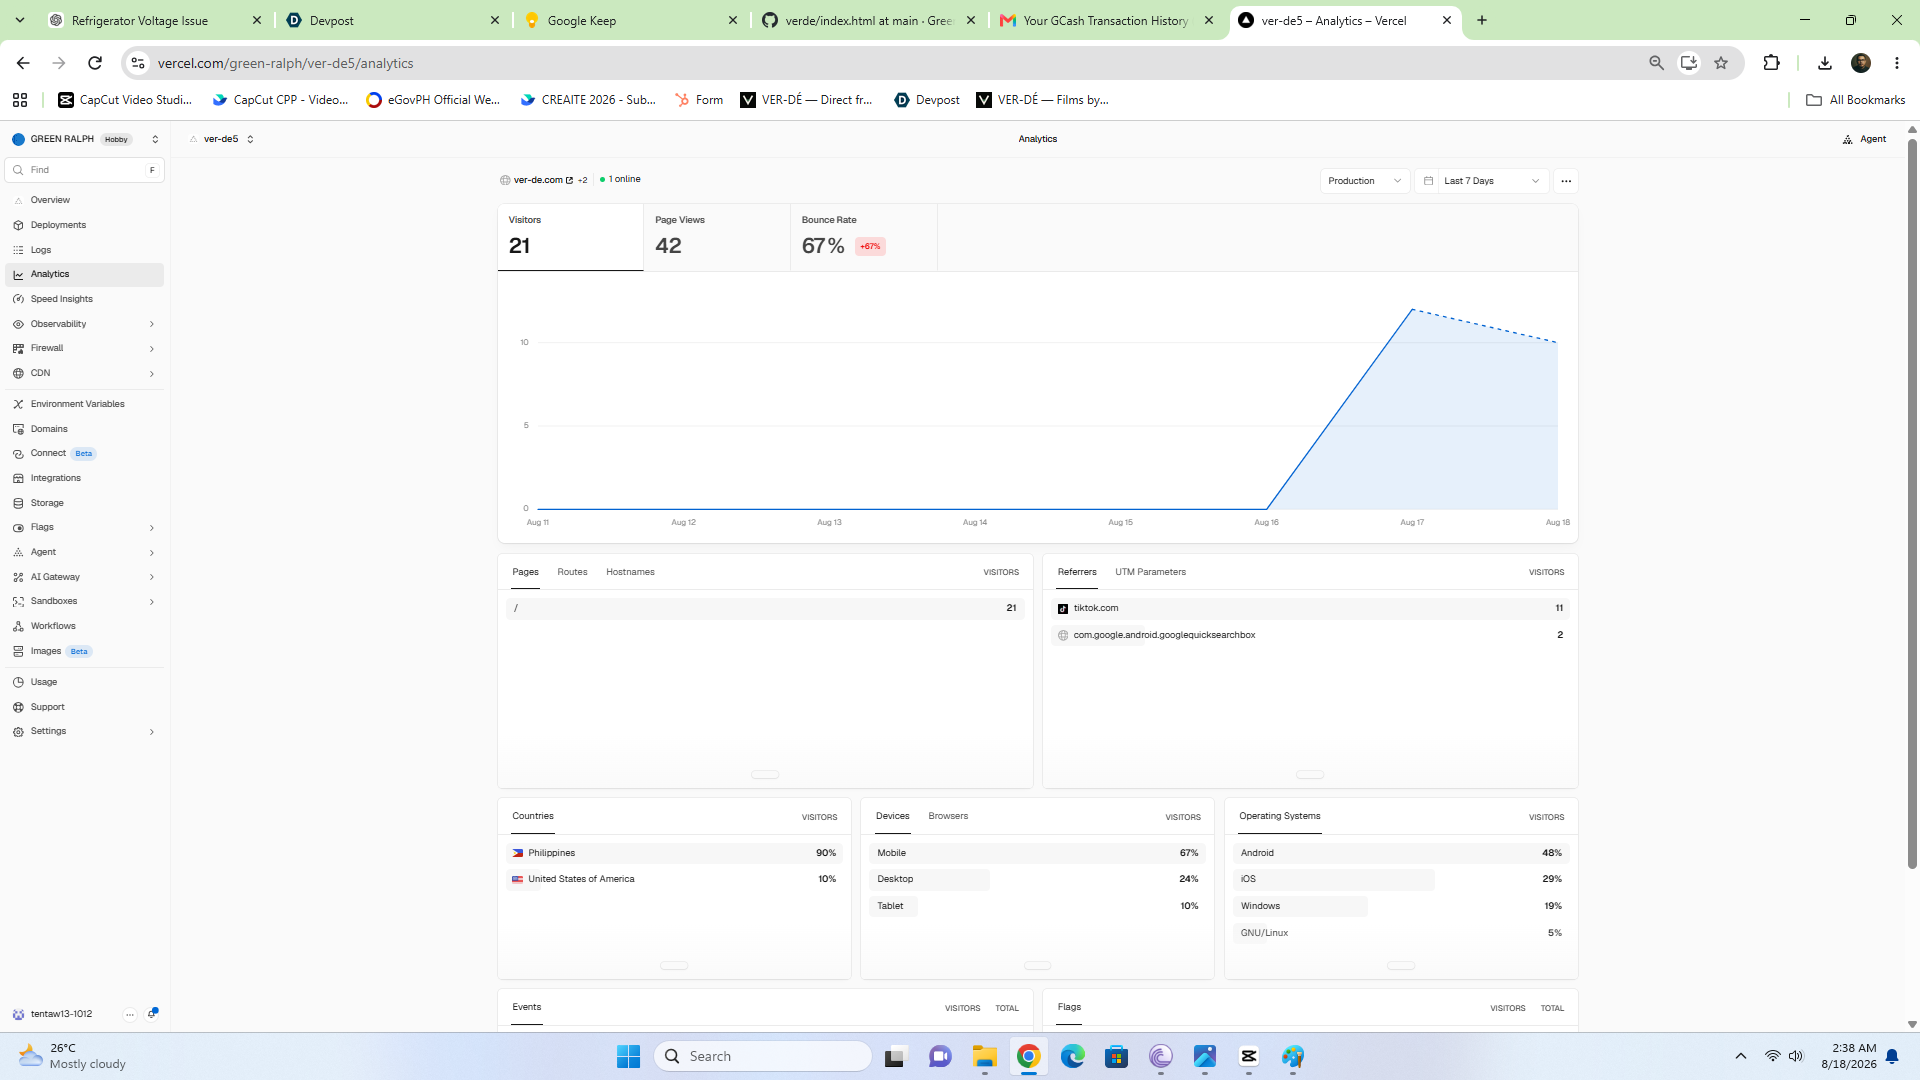
Task: Open the Overview sidebar link
Action: 85,200
